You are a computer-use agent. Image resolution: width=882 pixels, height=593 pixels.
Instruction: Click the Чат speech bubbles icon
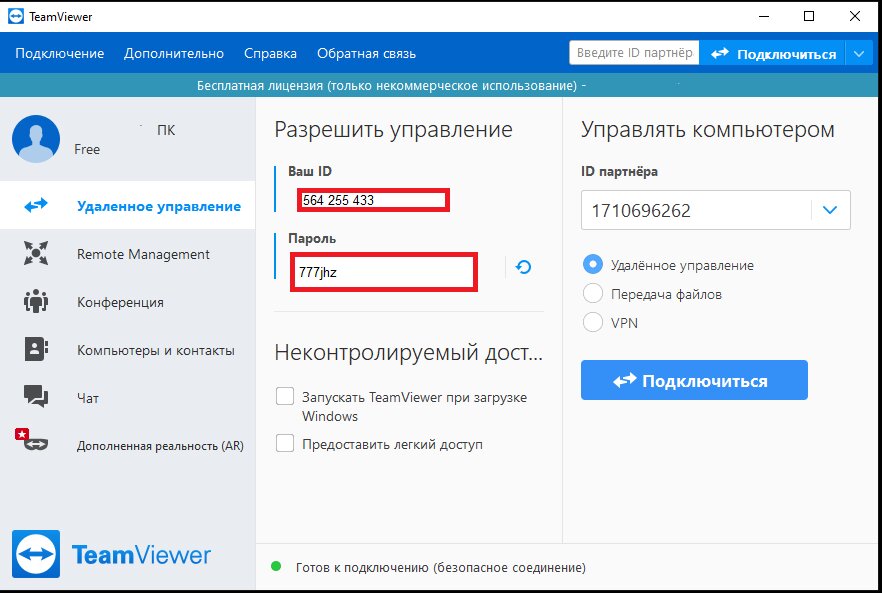(x=36, y=397)
